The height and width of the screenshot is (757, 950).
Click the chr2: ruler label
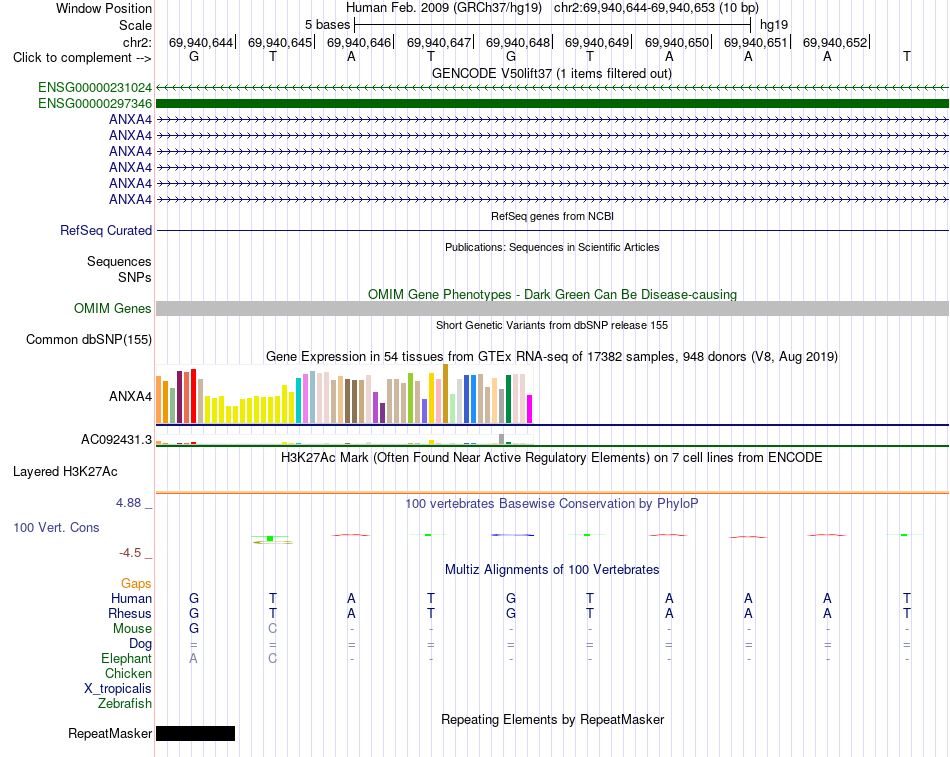point(137,42)
